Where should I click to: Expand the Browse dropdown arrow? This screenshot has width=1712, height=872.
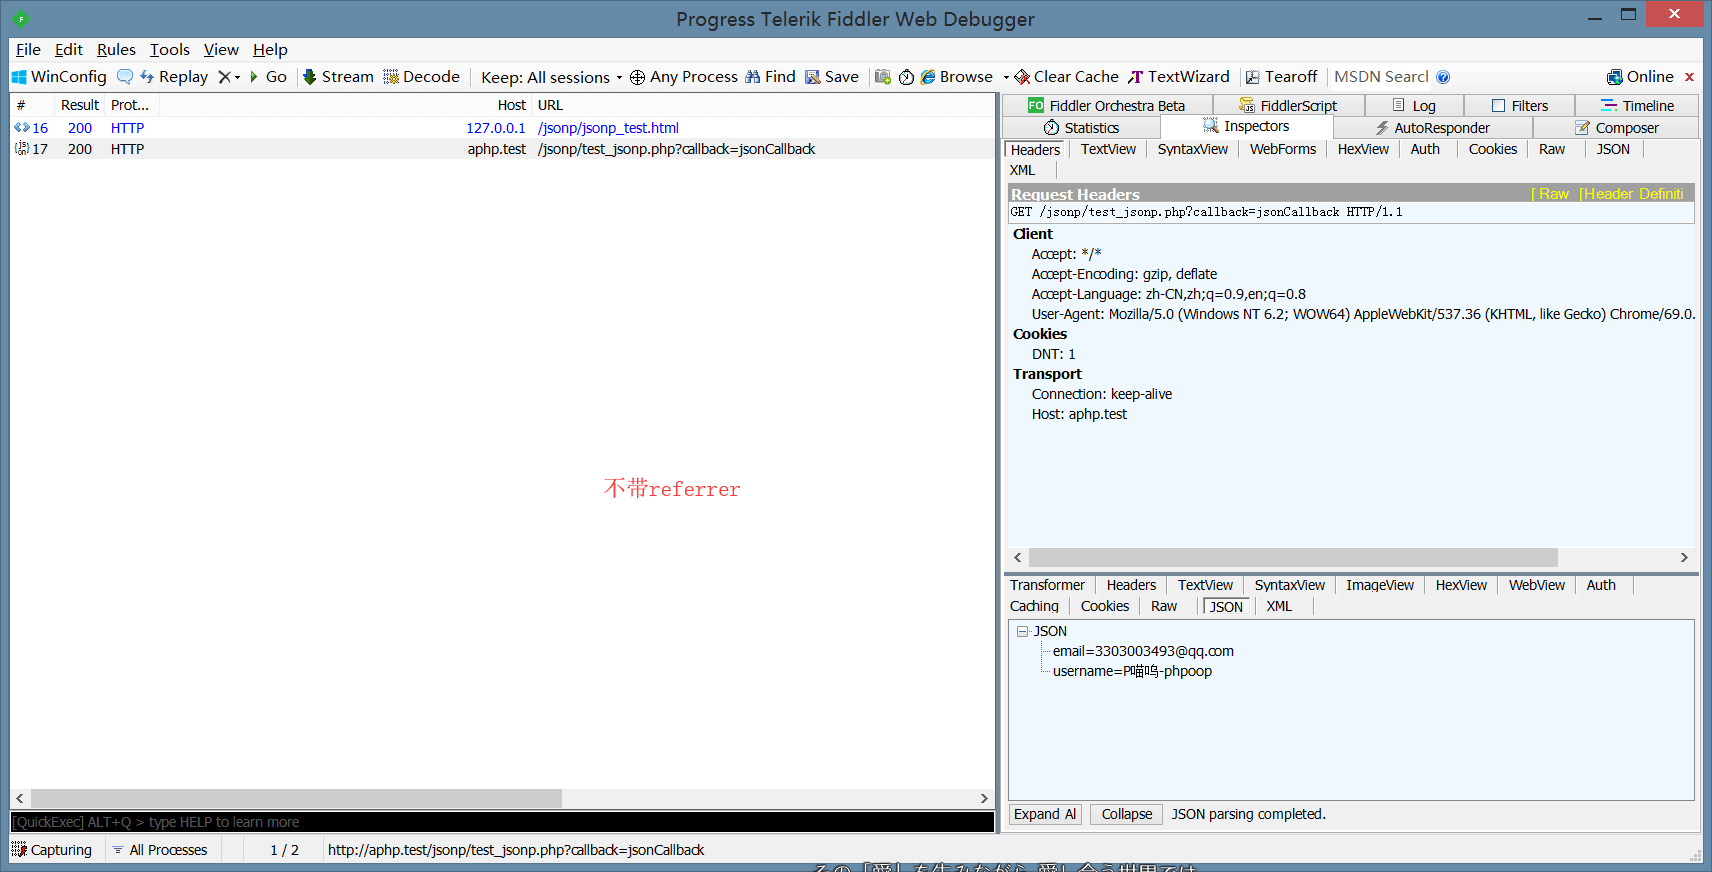click(1006, 77)
